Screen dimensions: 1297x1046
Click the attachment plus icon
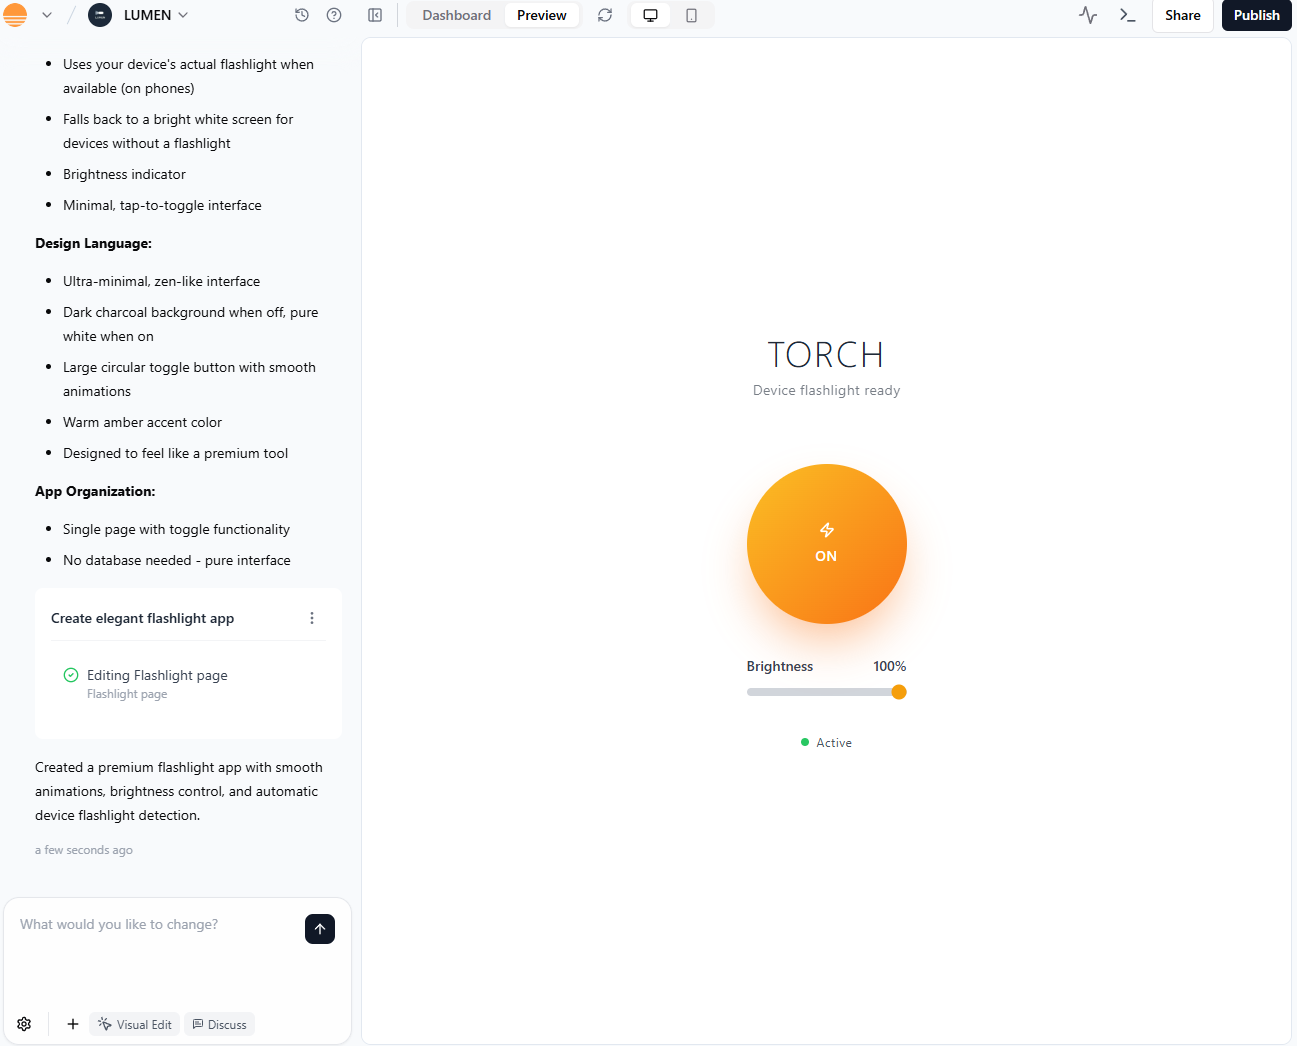[x=71, y=1023]
